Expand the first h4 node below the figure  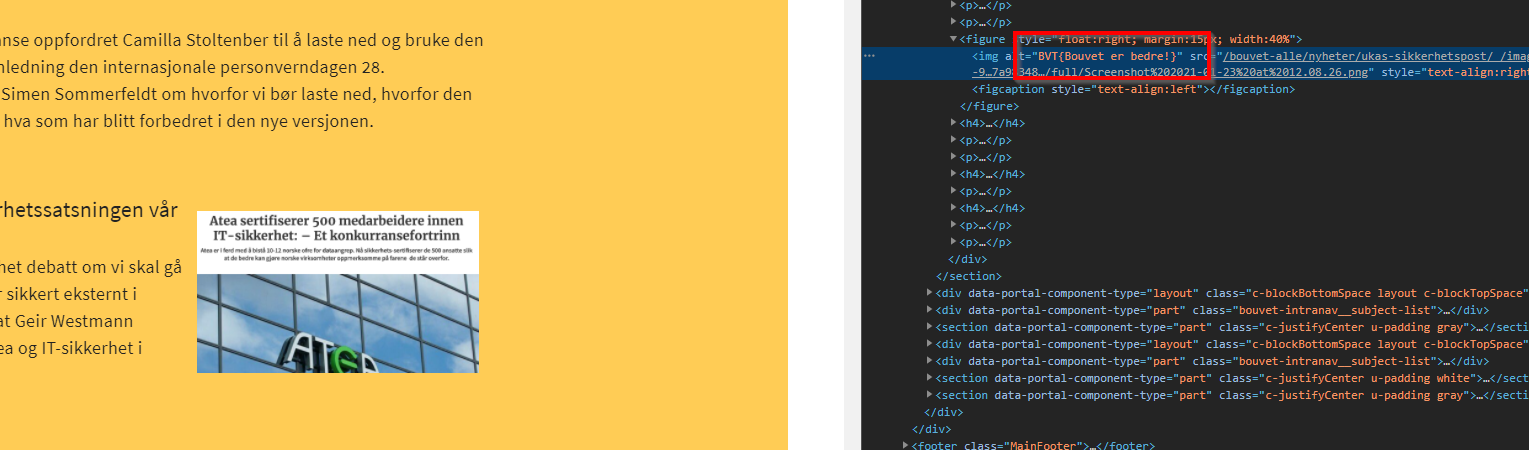click(952, 123)
